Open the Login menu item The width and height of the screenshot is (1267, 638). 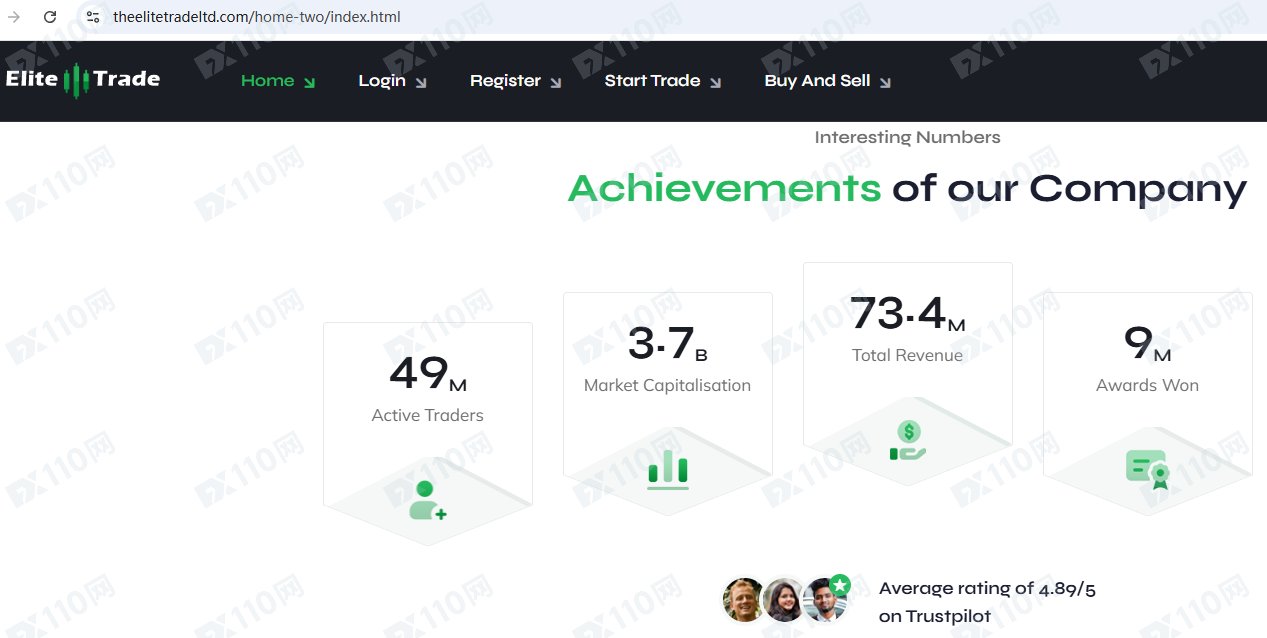[x=382, y=81]
